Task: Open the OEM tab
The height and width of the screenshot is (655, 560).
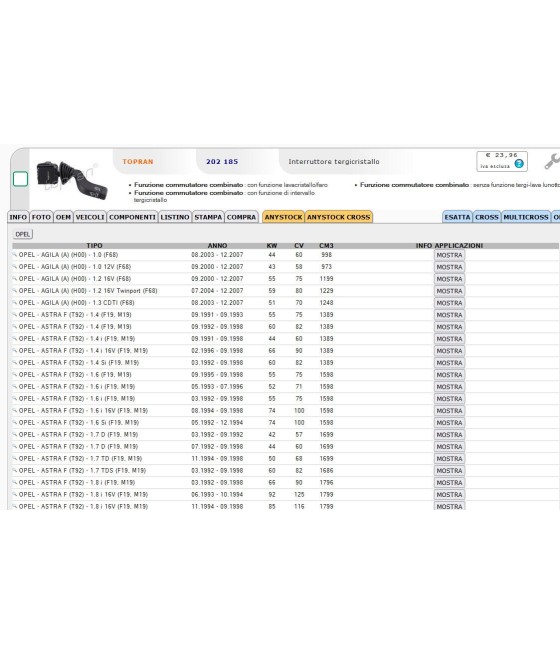Action: click(x=63, y=217)
